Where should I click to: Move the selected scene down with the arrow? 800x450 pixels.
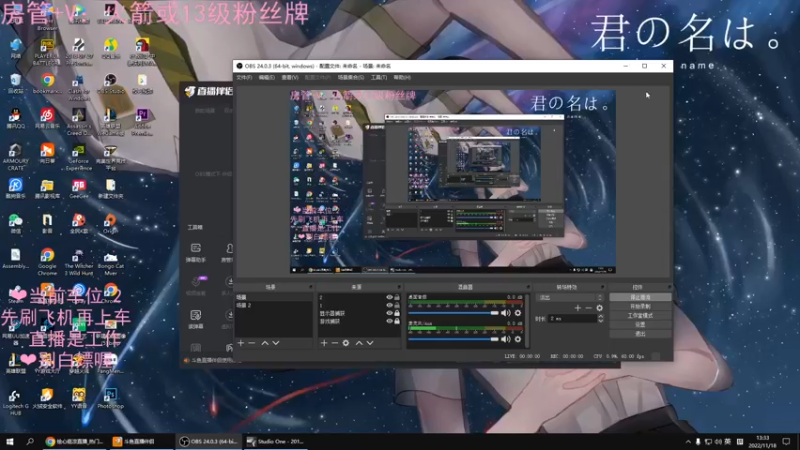point(276,343)
